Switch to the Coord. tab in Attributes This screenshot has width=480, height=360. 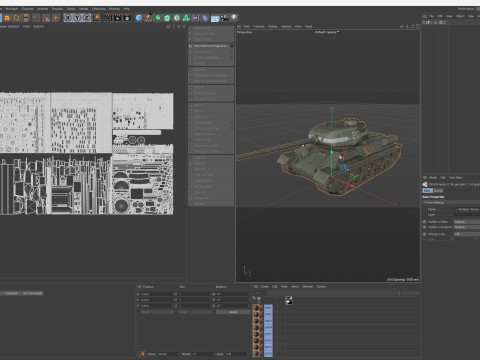438,191
